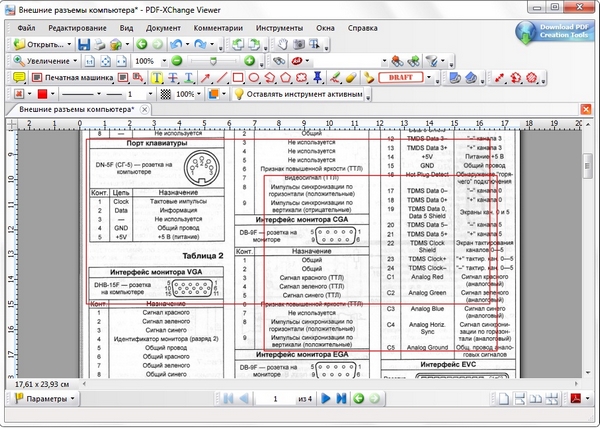The height and width of the screenshot is (428, 600).
Task: Click the green Zoom Out minus button
Action: pos(176,61)
